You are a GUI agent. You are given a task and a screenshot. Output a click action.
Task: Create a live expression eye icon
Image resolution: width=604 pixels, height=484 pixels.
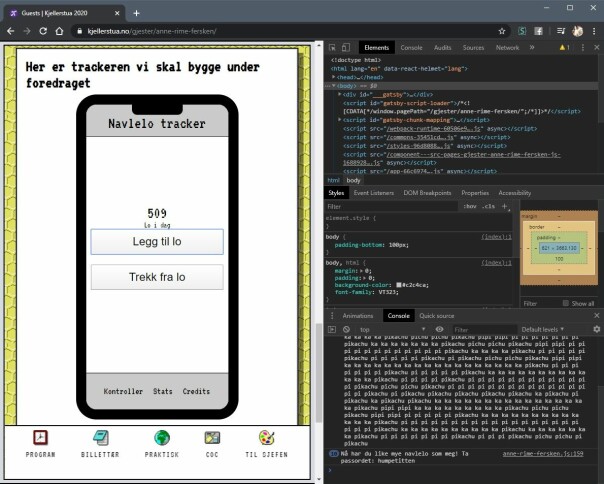439,329
